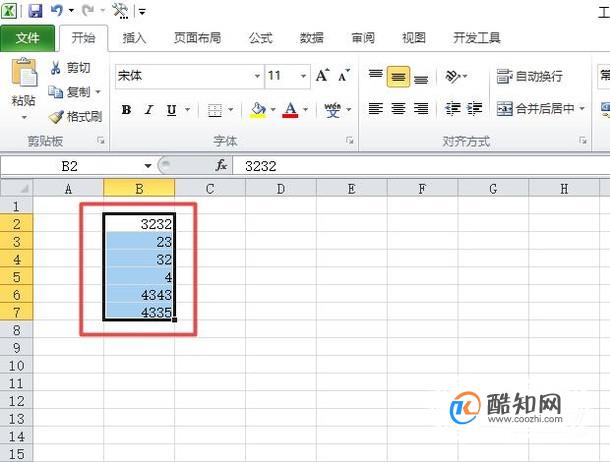
Task: Toggle underline formatting
Action: [172, 110]
